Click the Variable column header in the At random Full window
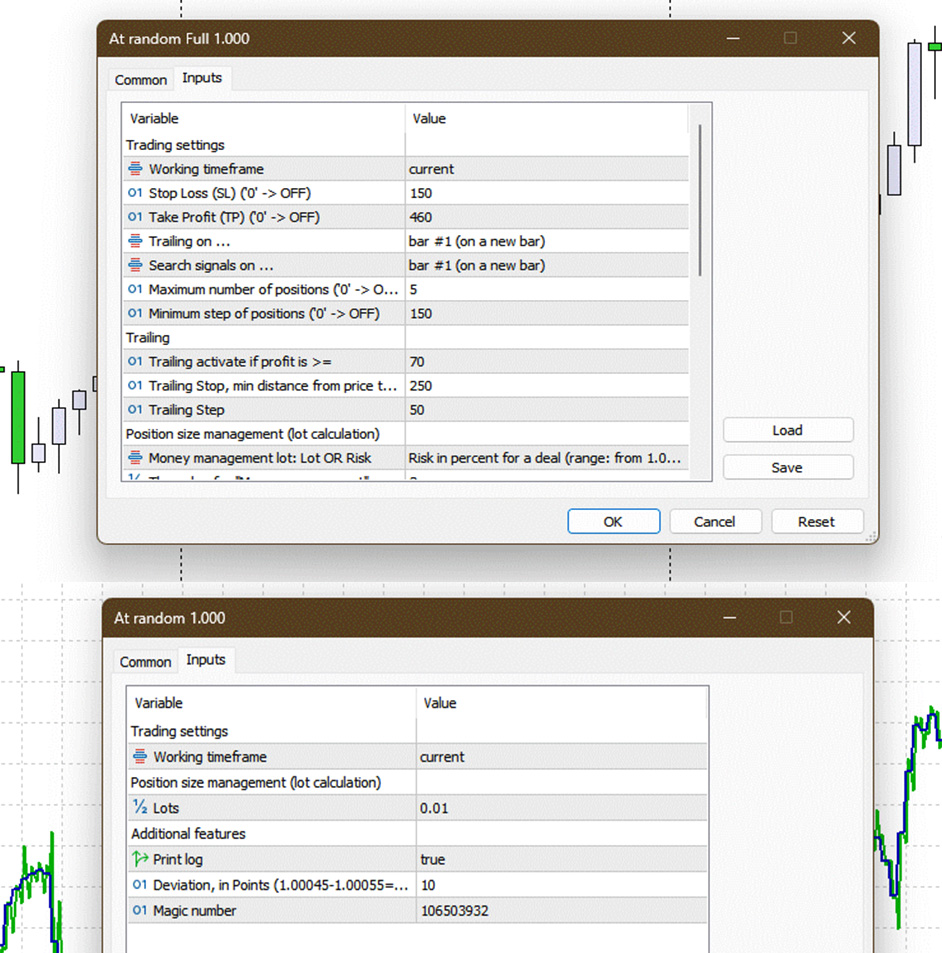 pos(264,119)
